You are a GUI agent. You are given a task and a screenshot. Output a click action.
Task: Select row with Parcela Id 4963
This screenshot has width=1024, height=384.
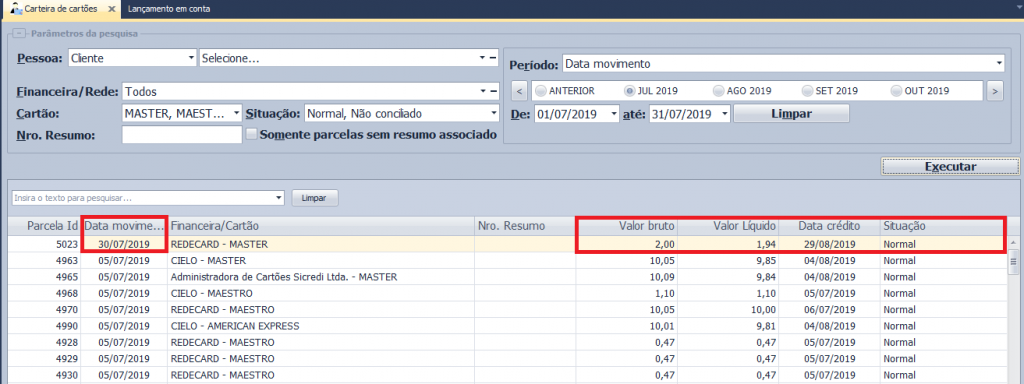coord(507,261)
